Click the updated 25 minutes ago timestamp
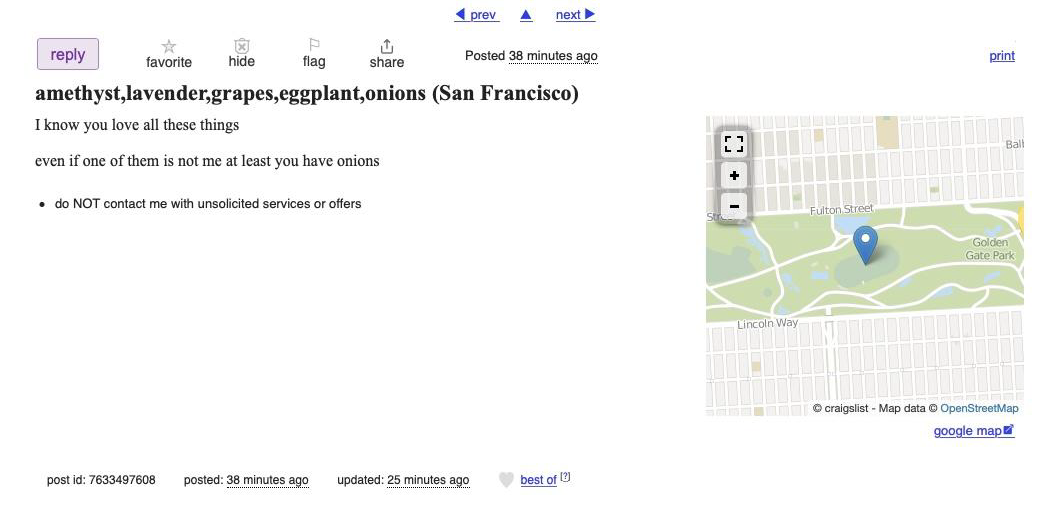1055x524 pixels. point(428,480)
